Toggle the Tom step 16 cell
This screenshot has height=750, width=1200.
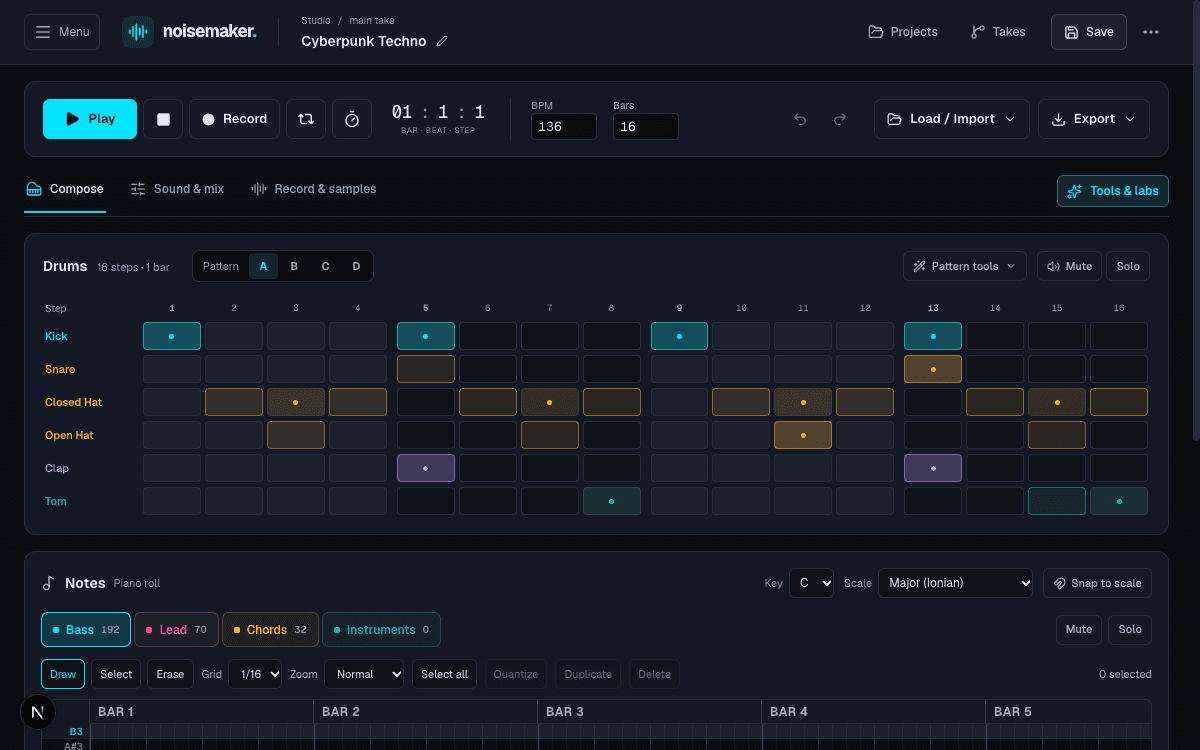pyautogui.click(x=1119, y=501)
